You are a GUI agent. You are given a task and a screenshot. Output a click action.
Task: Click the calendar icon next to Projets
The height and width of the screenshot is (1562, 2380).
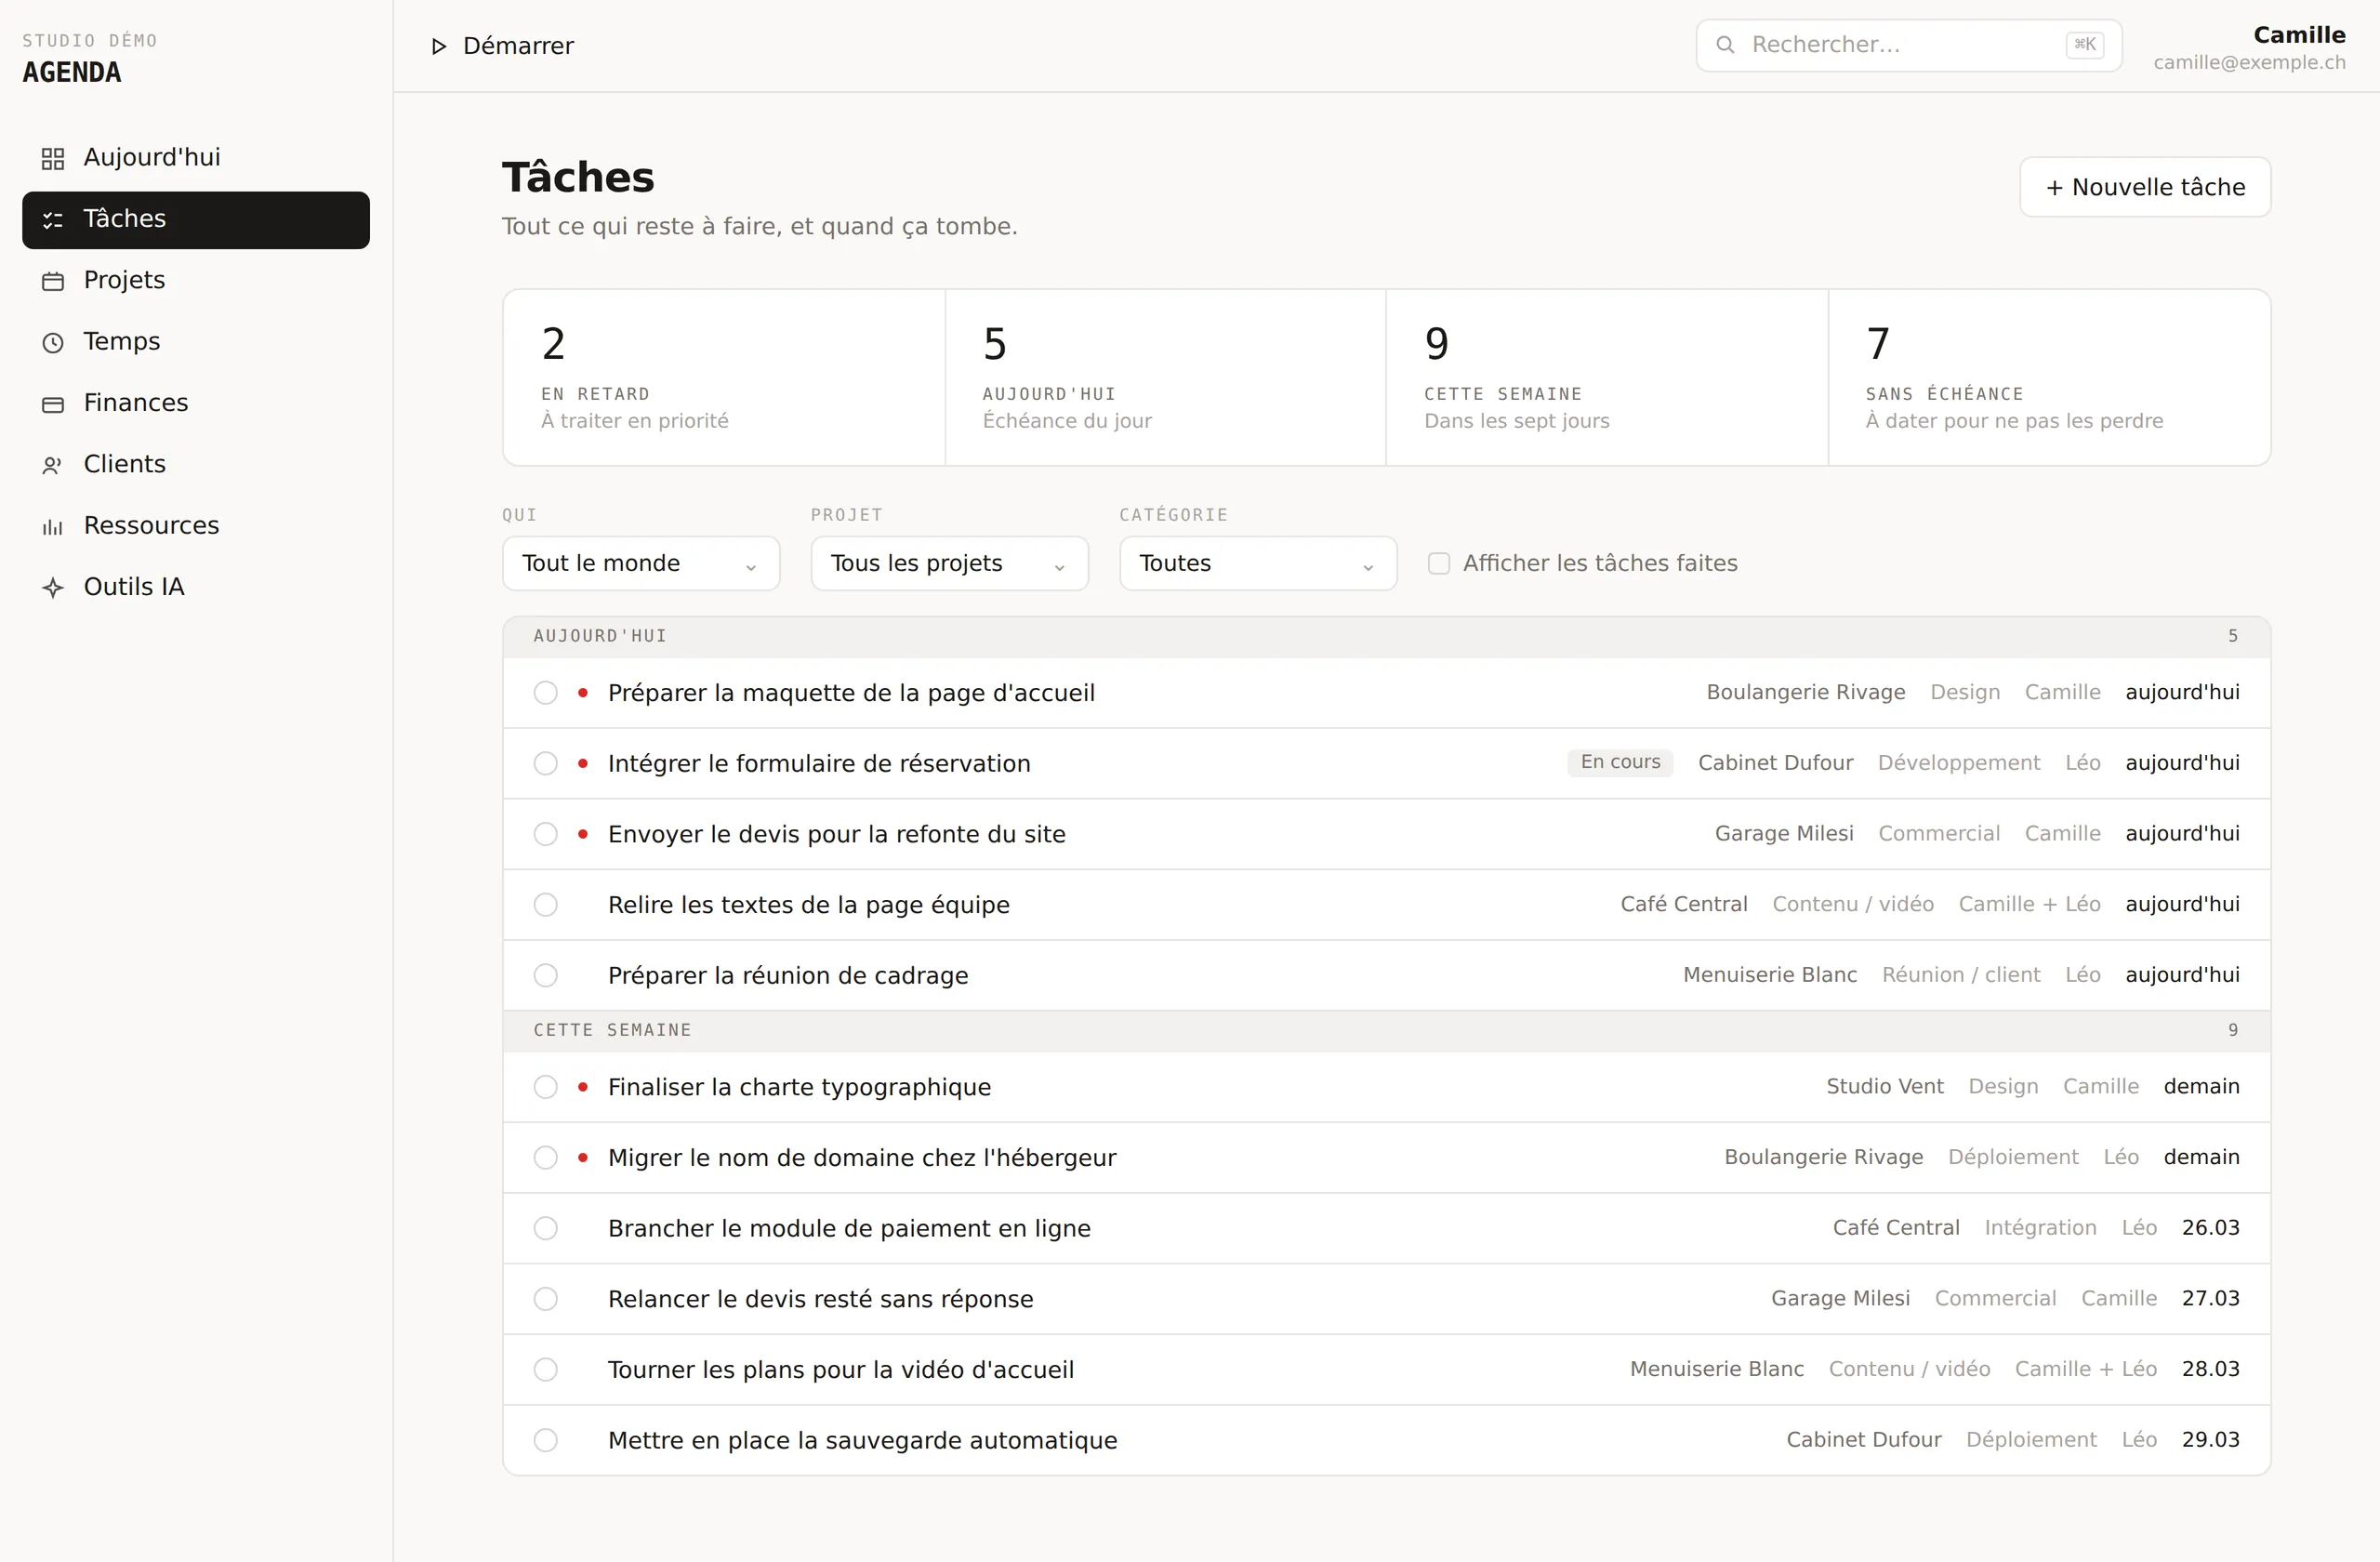tap(53, 281)
